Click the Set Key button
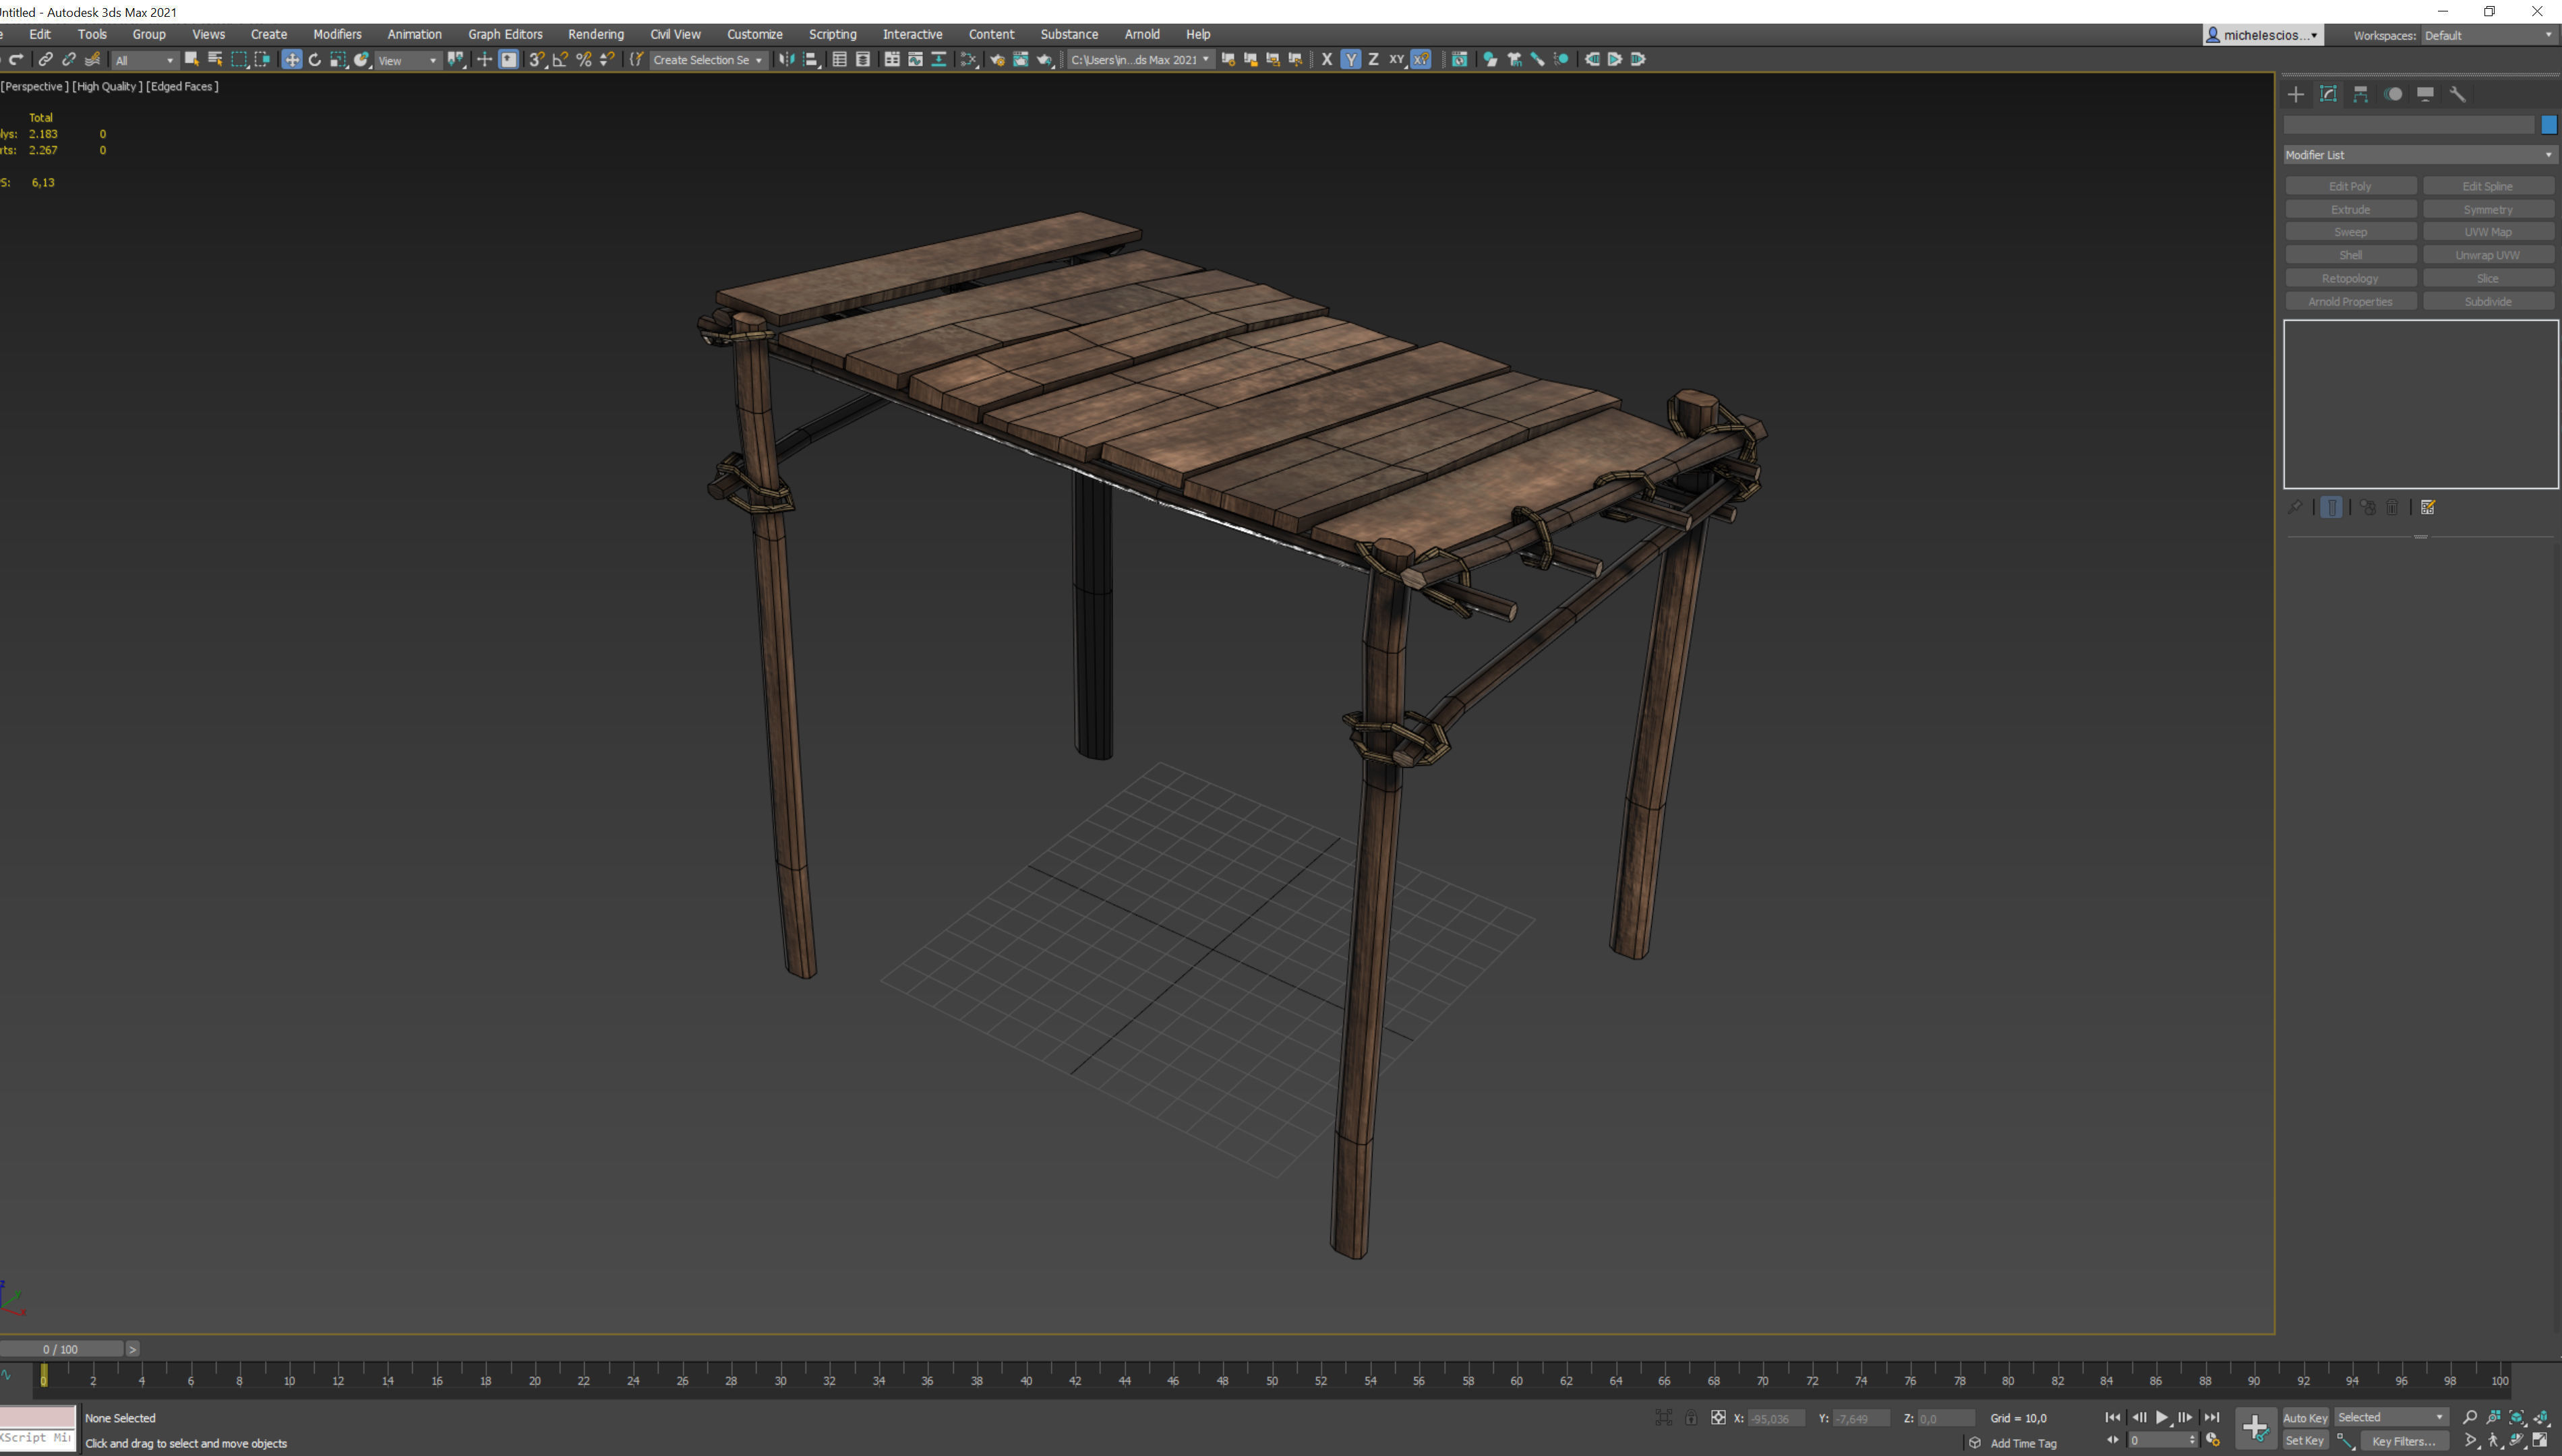 click(x=2305, y=1441)
